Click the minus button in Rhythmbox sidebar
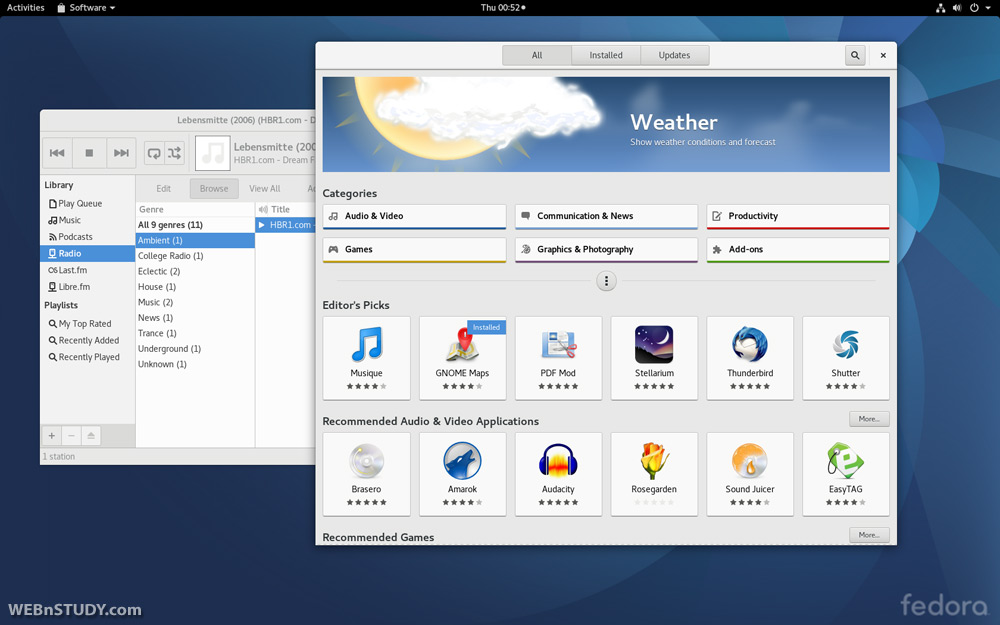1000x625 pixels. coord(71,436)
